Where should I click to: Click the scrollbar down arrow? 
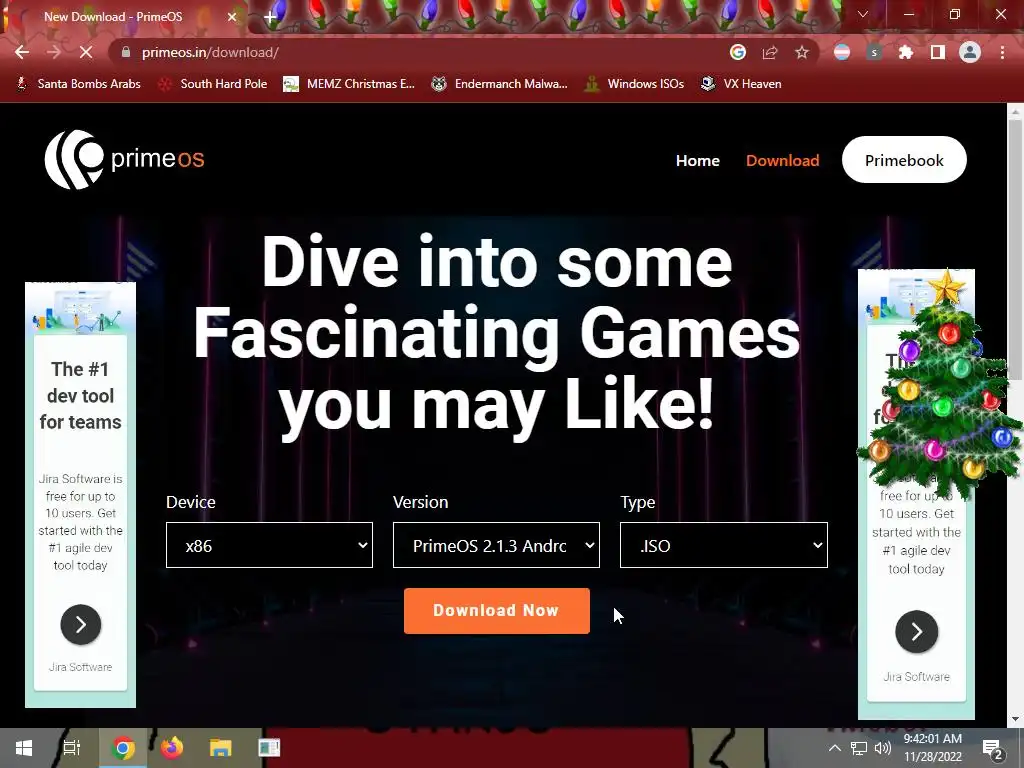tap(1015, 720)
